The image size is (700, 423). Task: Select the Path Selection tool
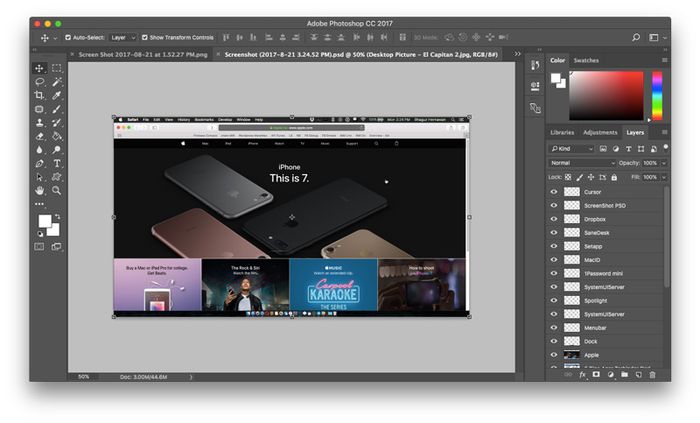click(x=39, y=177)
